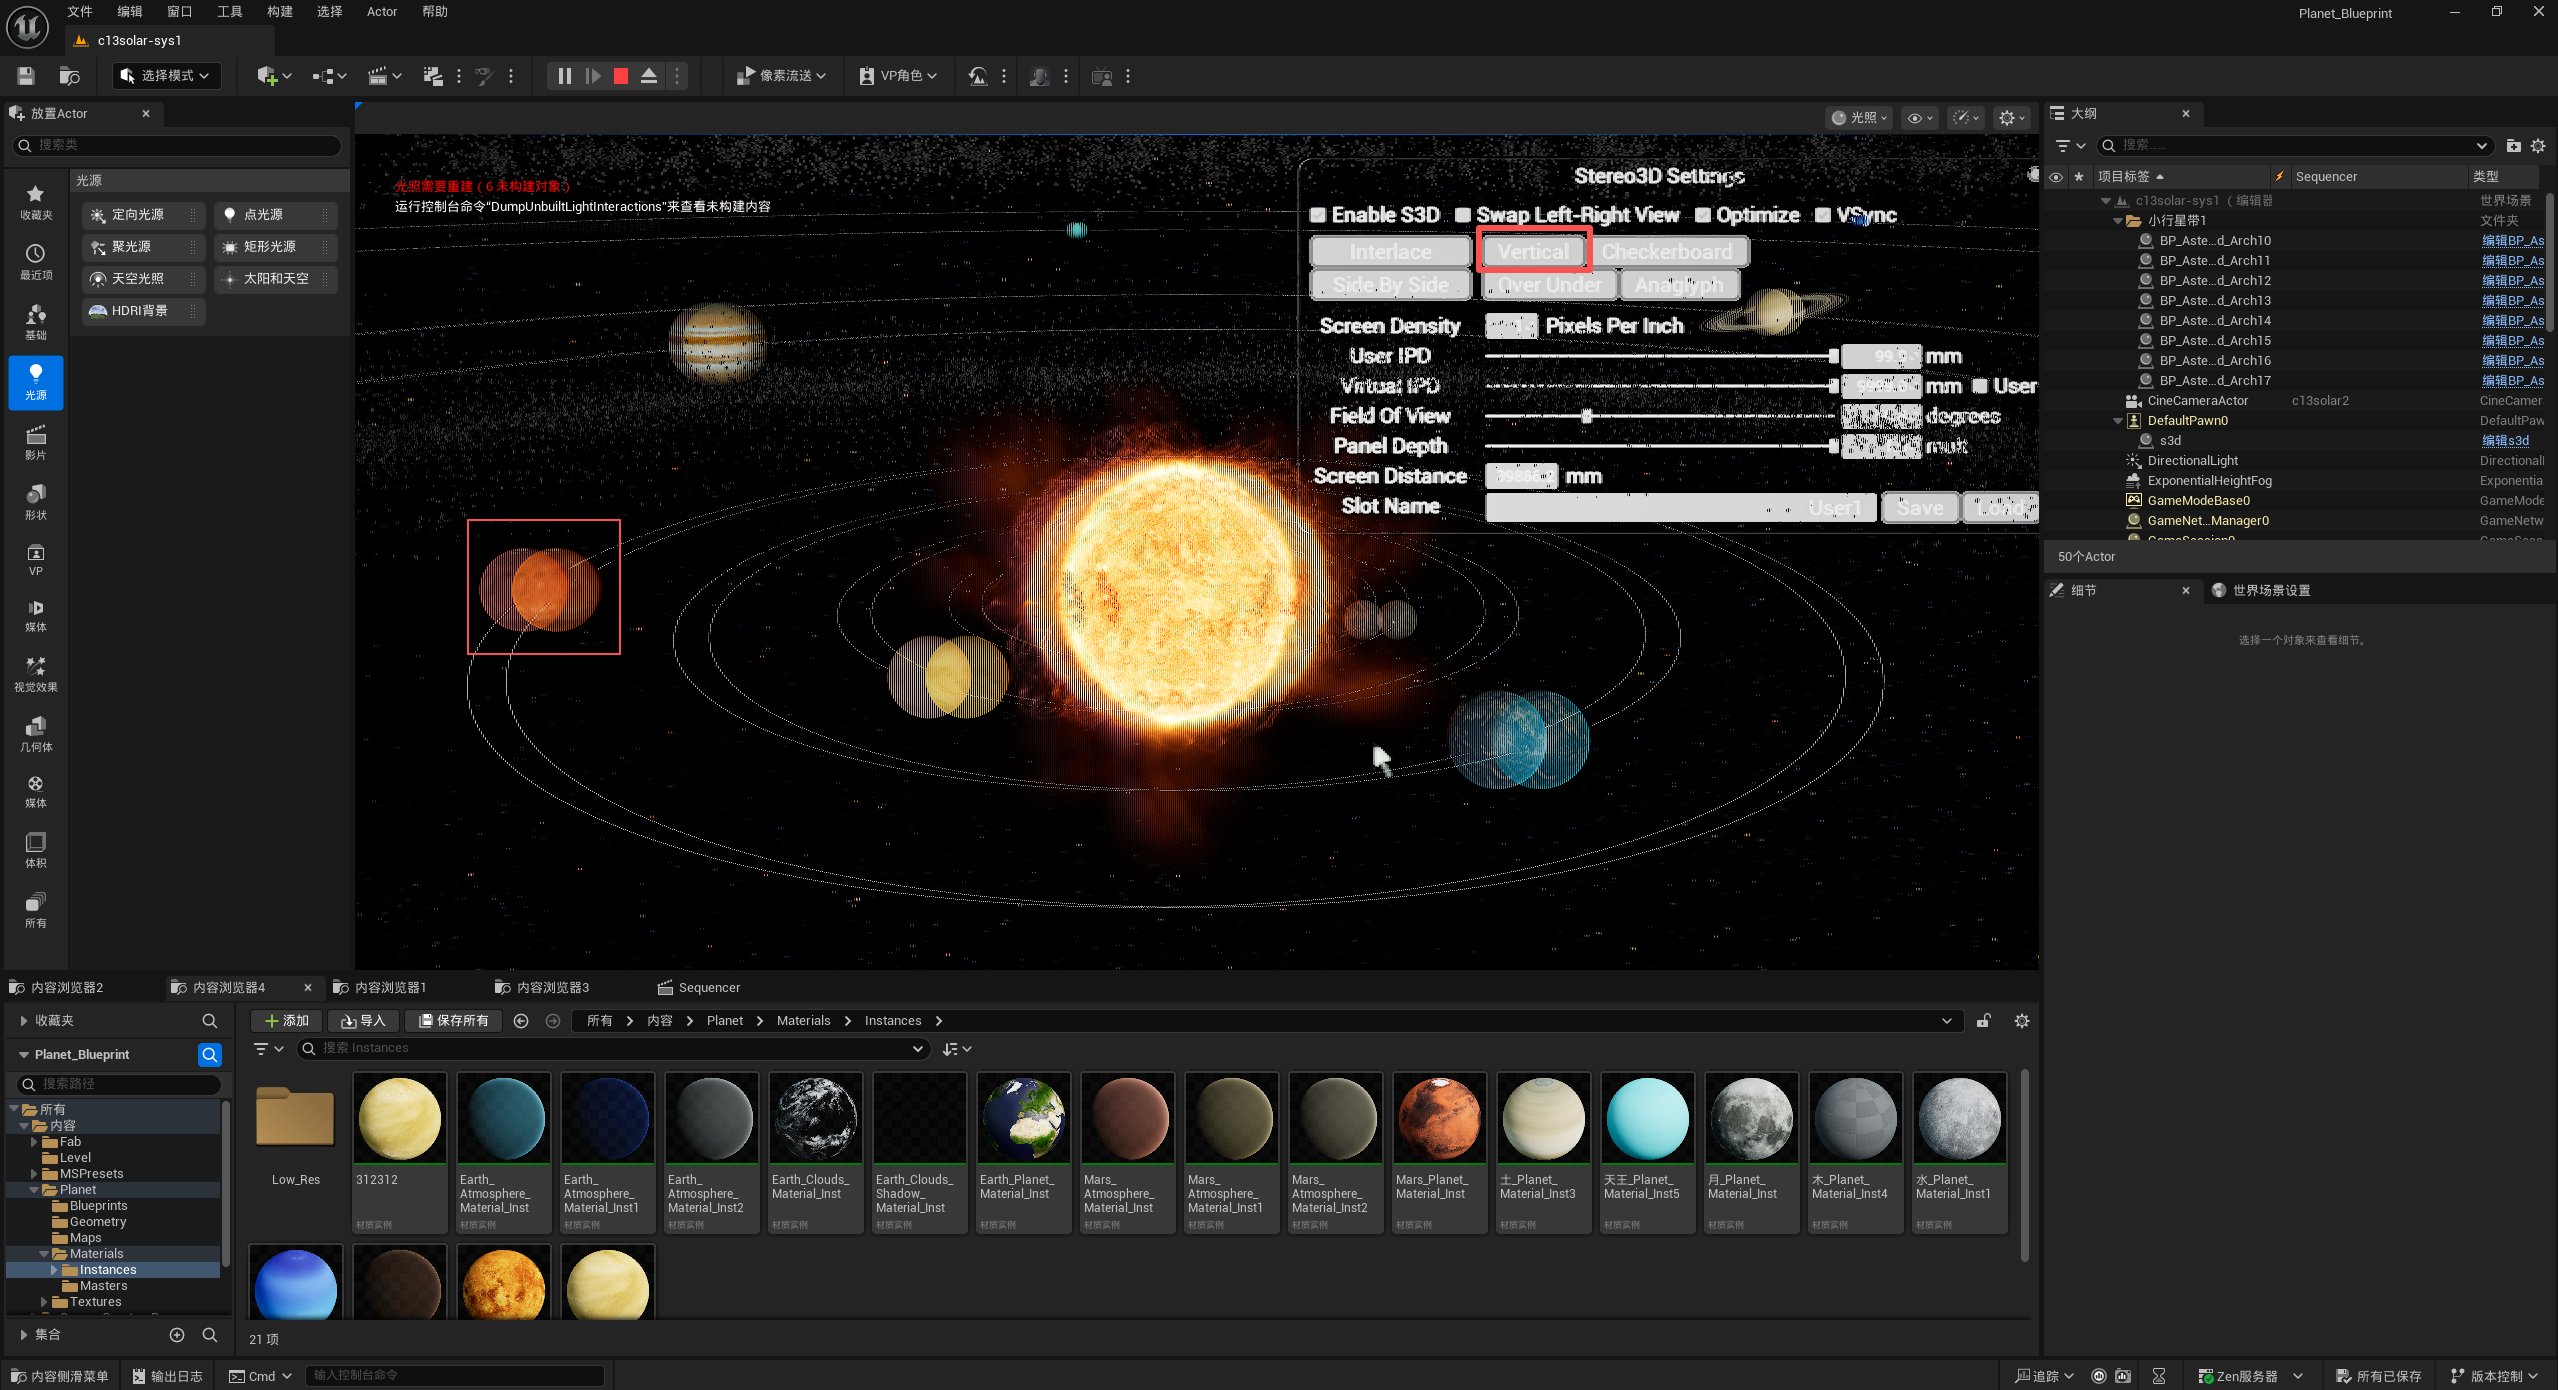2558x1390 pixels.
Task: Click the 保存所有 save all button
Action: tap(454, 1021)
